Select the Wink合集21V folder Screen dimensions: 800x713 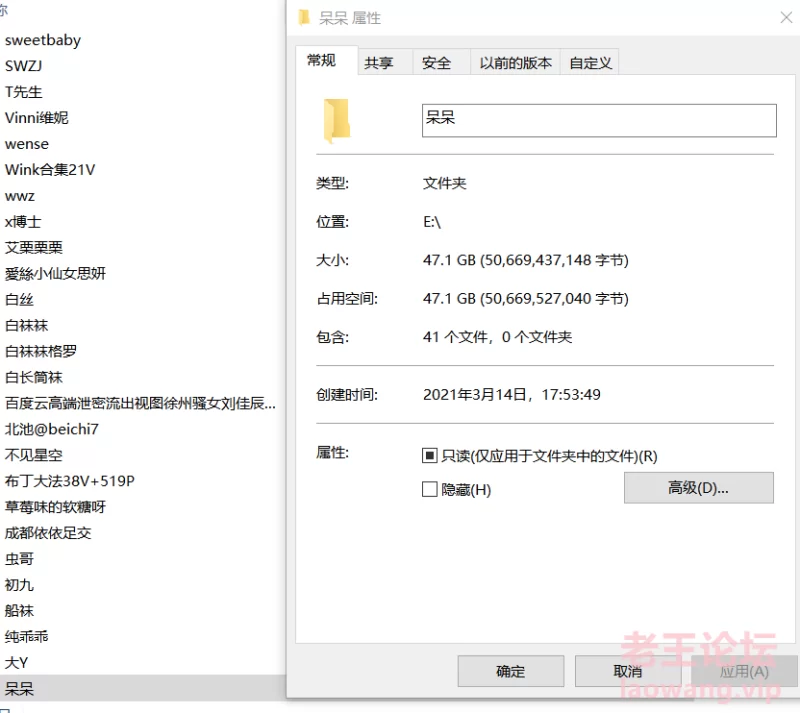click(x=49, y=170)
